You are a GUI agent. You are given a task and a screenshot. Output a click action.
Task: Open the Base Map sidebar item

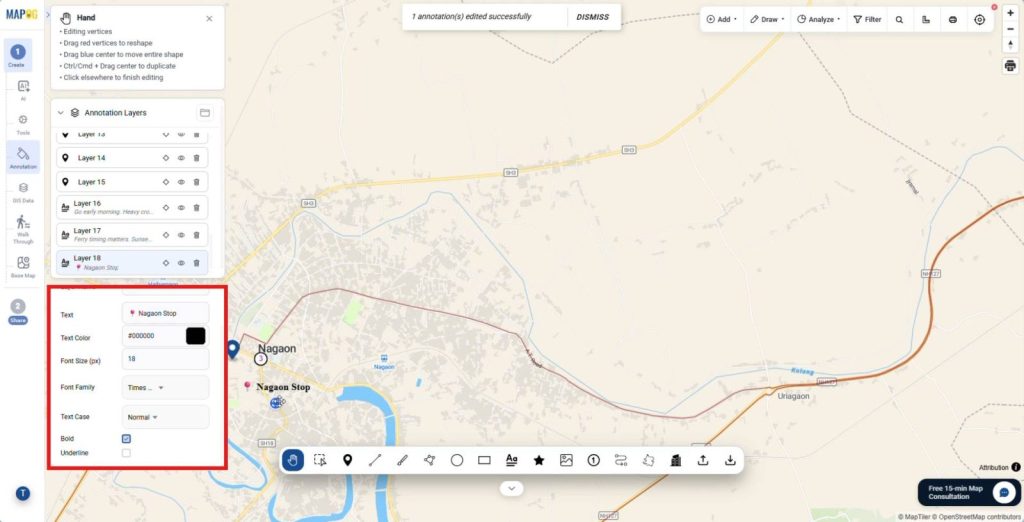[x=23, y=266]
